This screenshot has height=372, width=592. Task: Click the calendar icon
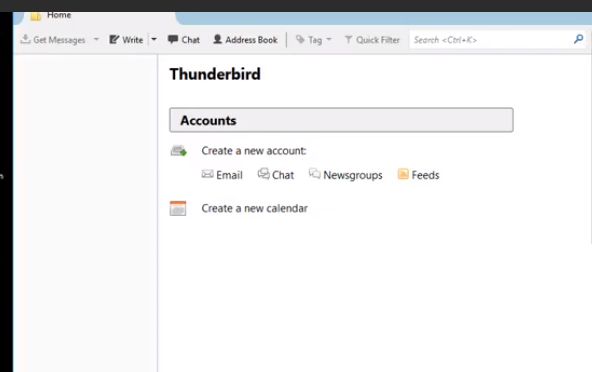point(178,208)
